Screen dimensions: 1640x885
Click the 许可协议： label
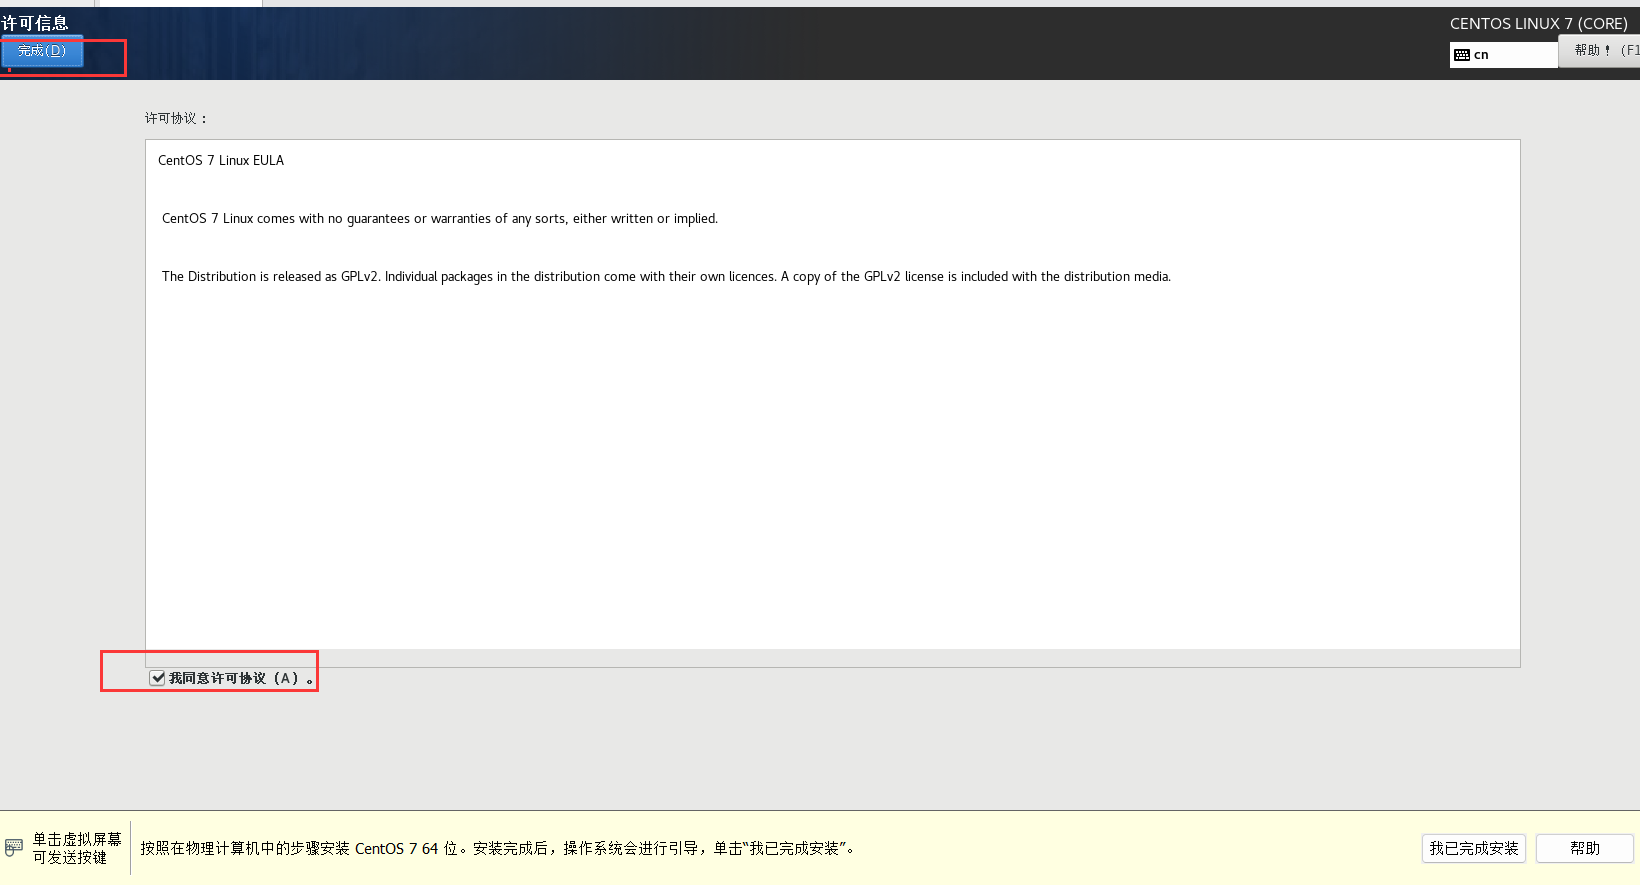[177, 118]
